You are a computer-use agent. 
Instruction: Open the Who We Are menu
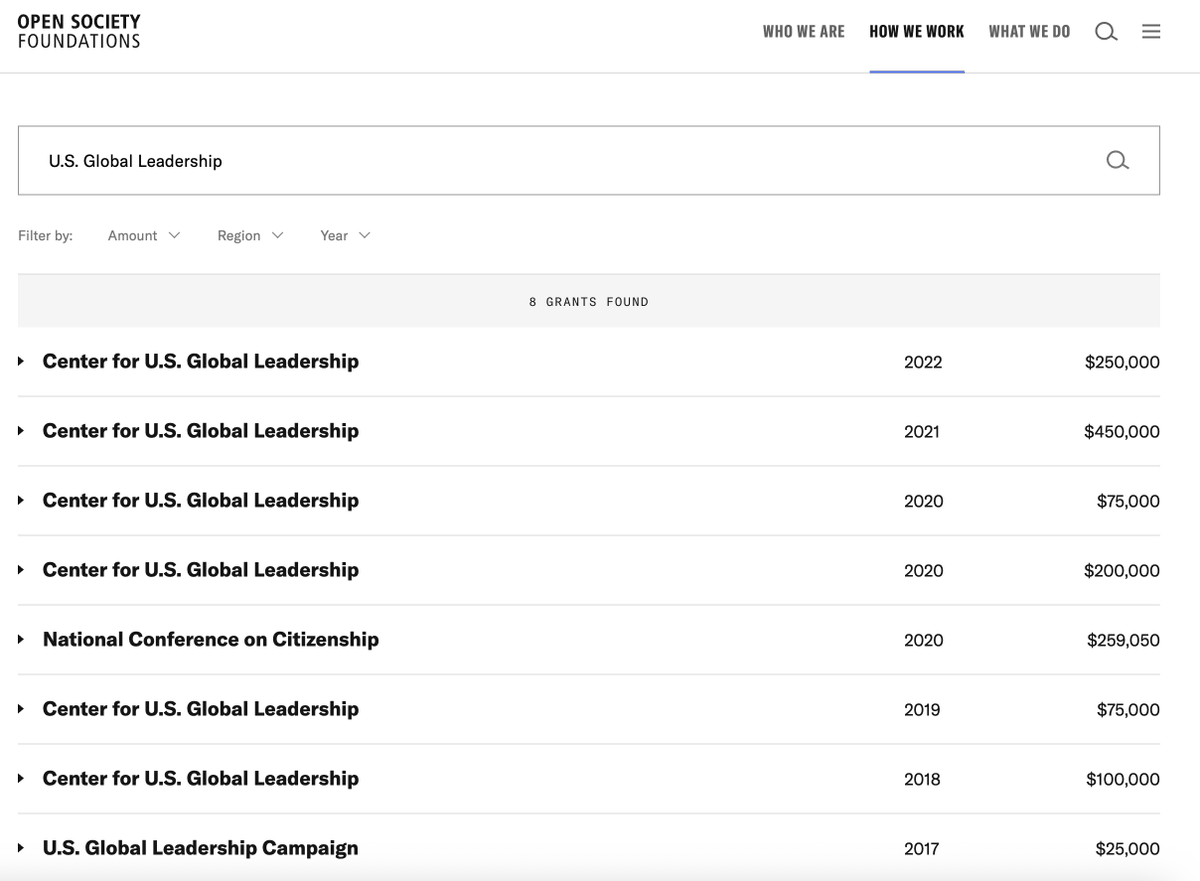pos(803,32)
